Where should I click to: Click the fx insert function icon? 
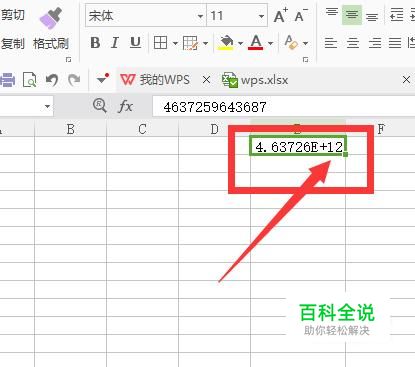(x=125, y=106)
